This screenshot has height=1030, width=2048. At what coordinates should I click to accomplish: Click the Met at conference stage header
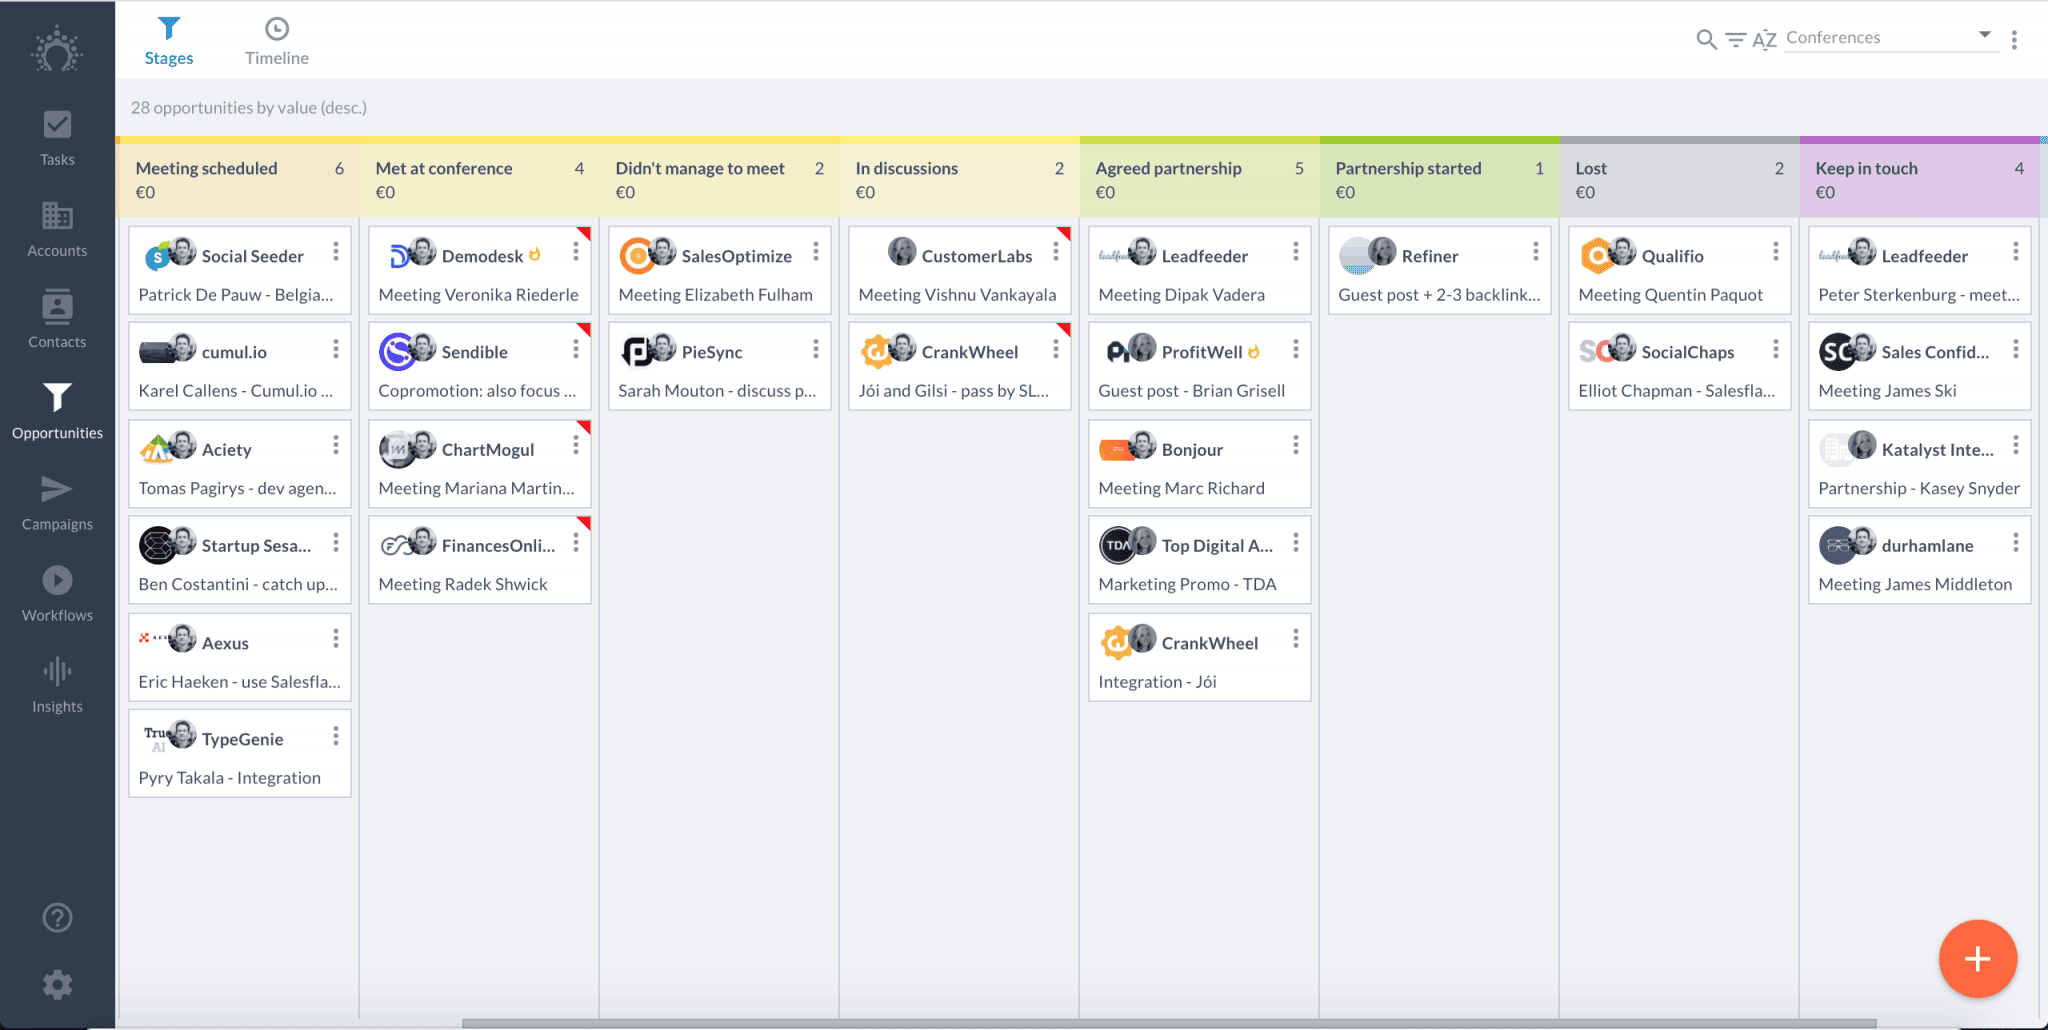(x=479, y=180)
